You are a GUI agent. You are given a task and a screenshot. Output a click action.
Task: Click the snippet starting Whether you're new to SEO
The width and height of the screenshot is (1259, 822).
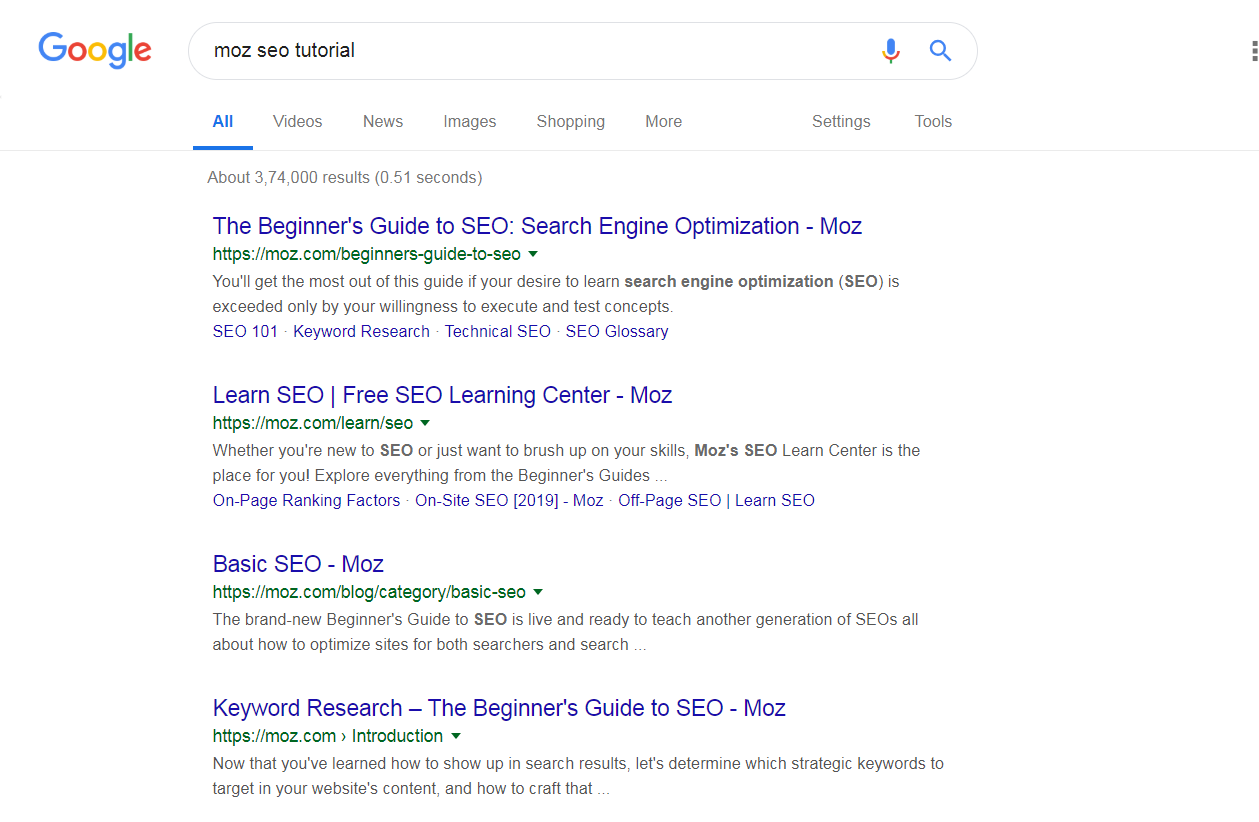coord(566,463)
